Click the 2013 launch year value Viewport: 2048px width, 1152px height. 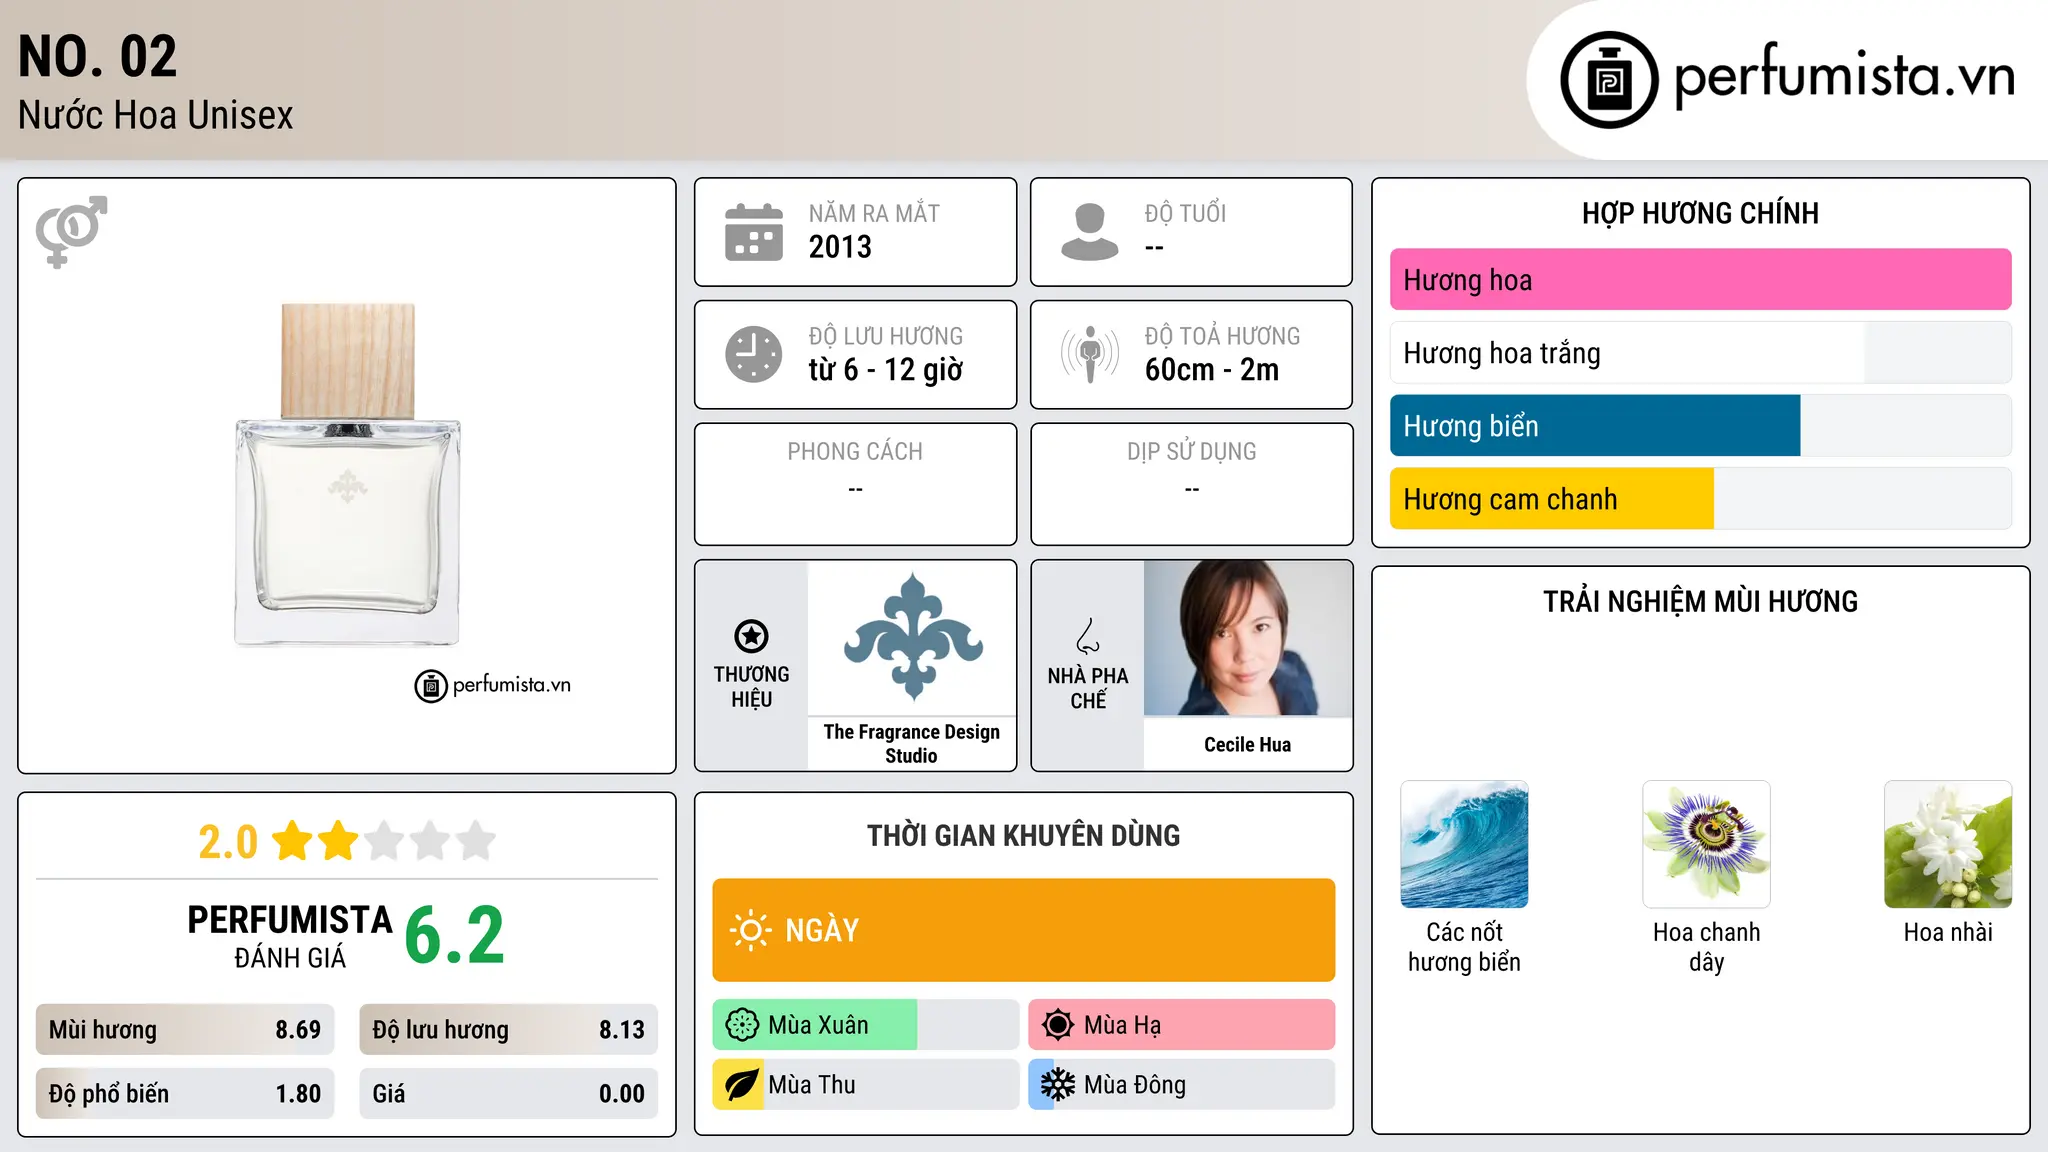click(x=840, y=247)
